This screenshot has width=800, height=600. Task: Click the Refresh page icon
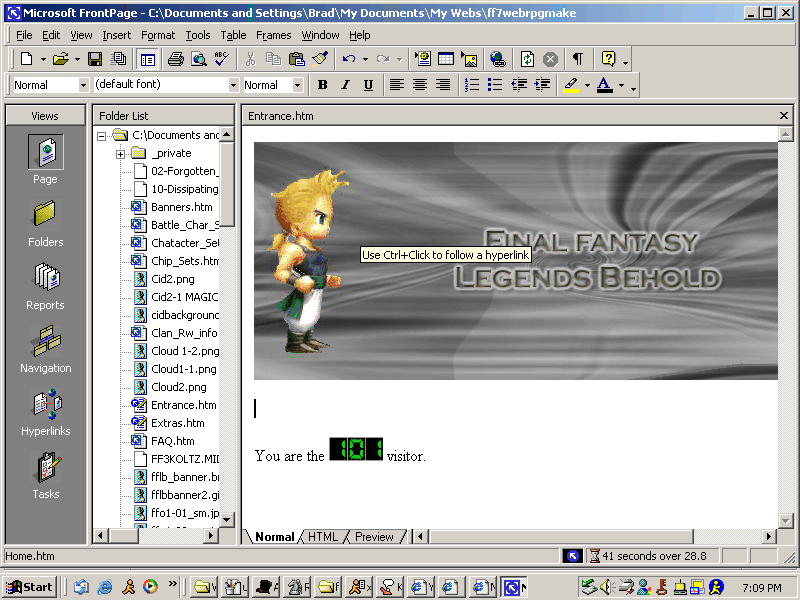(527, 59)
